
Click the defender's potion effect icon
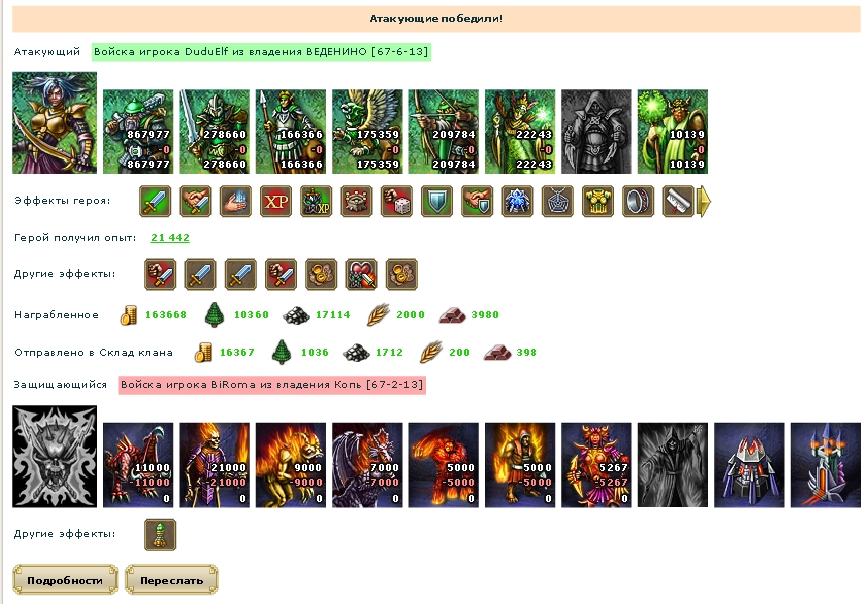(160, 534)
